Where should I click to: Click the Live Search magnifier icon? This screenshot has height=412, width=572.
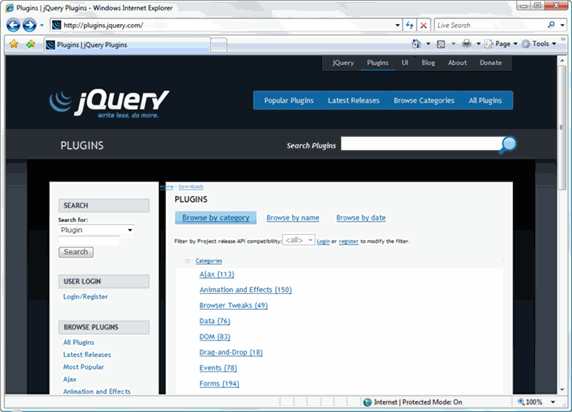point(551,25)
